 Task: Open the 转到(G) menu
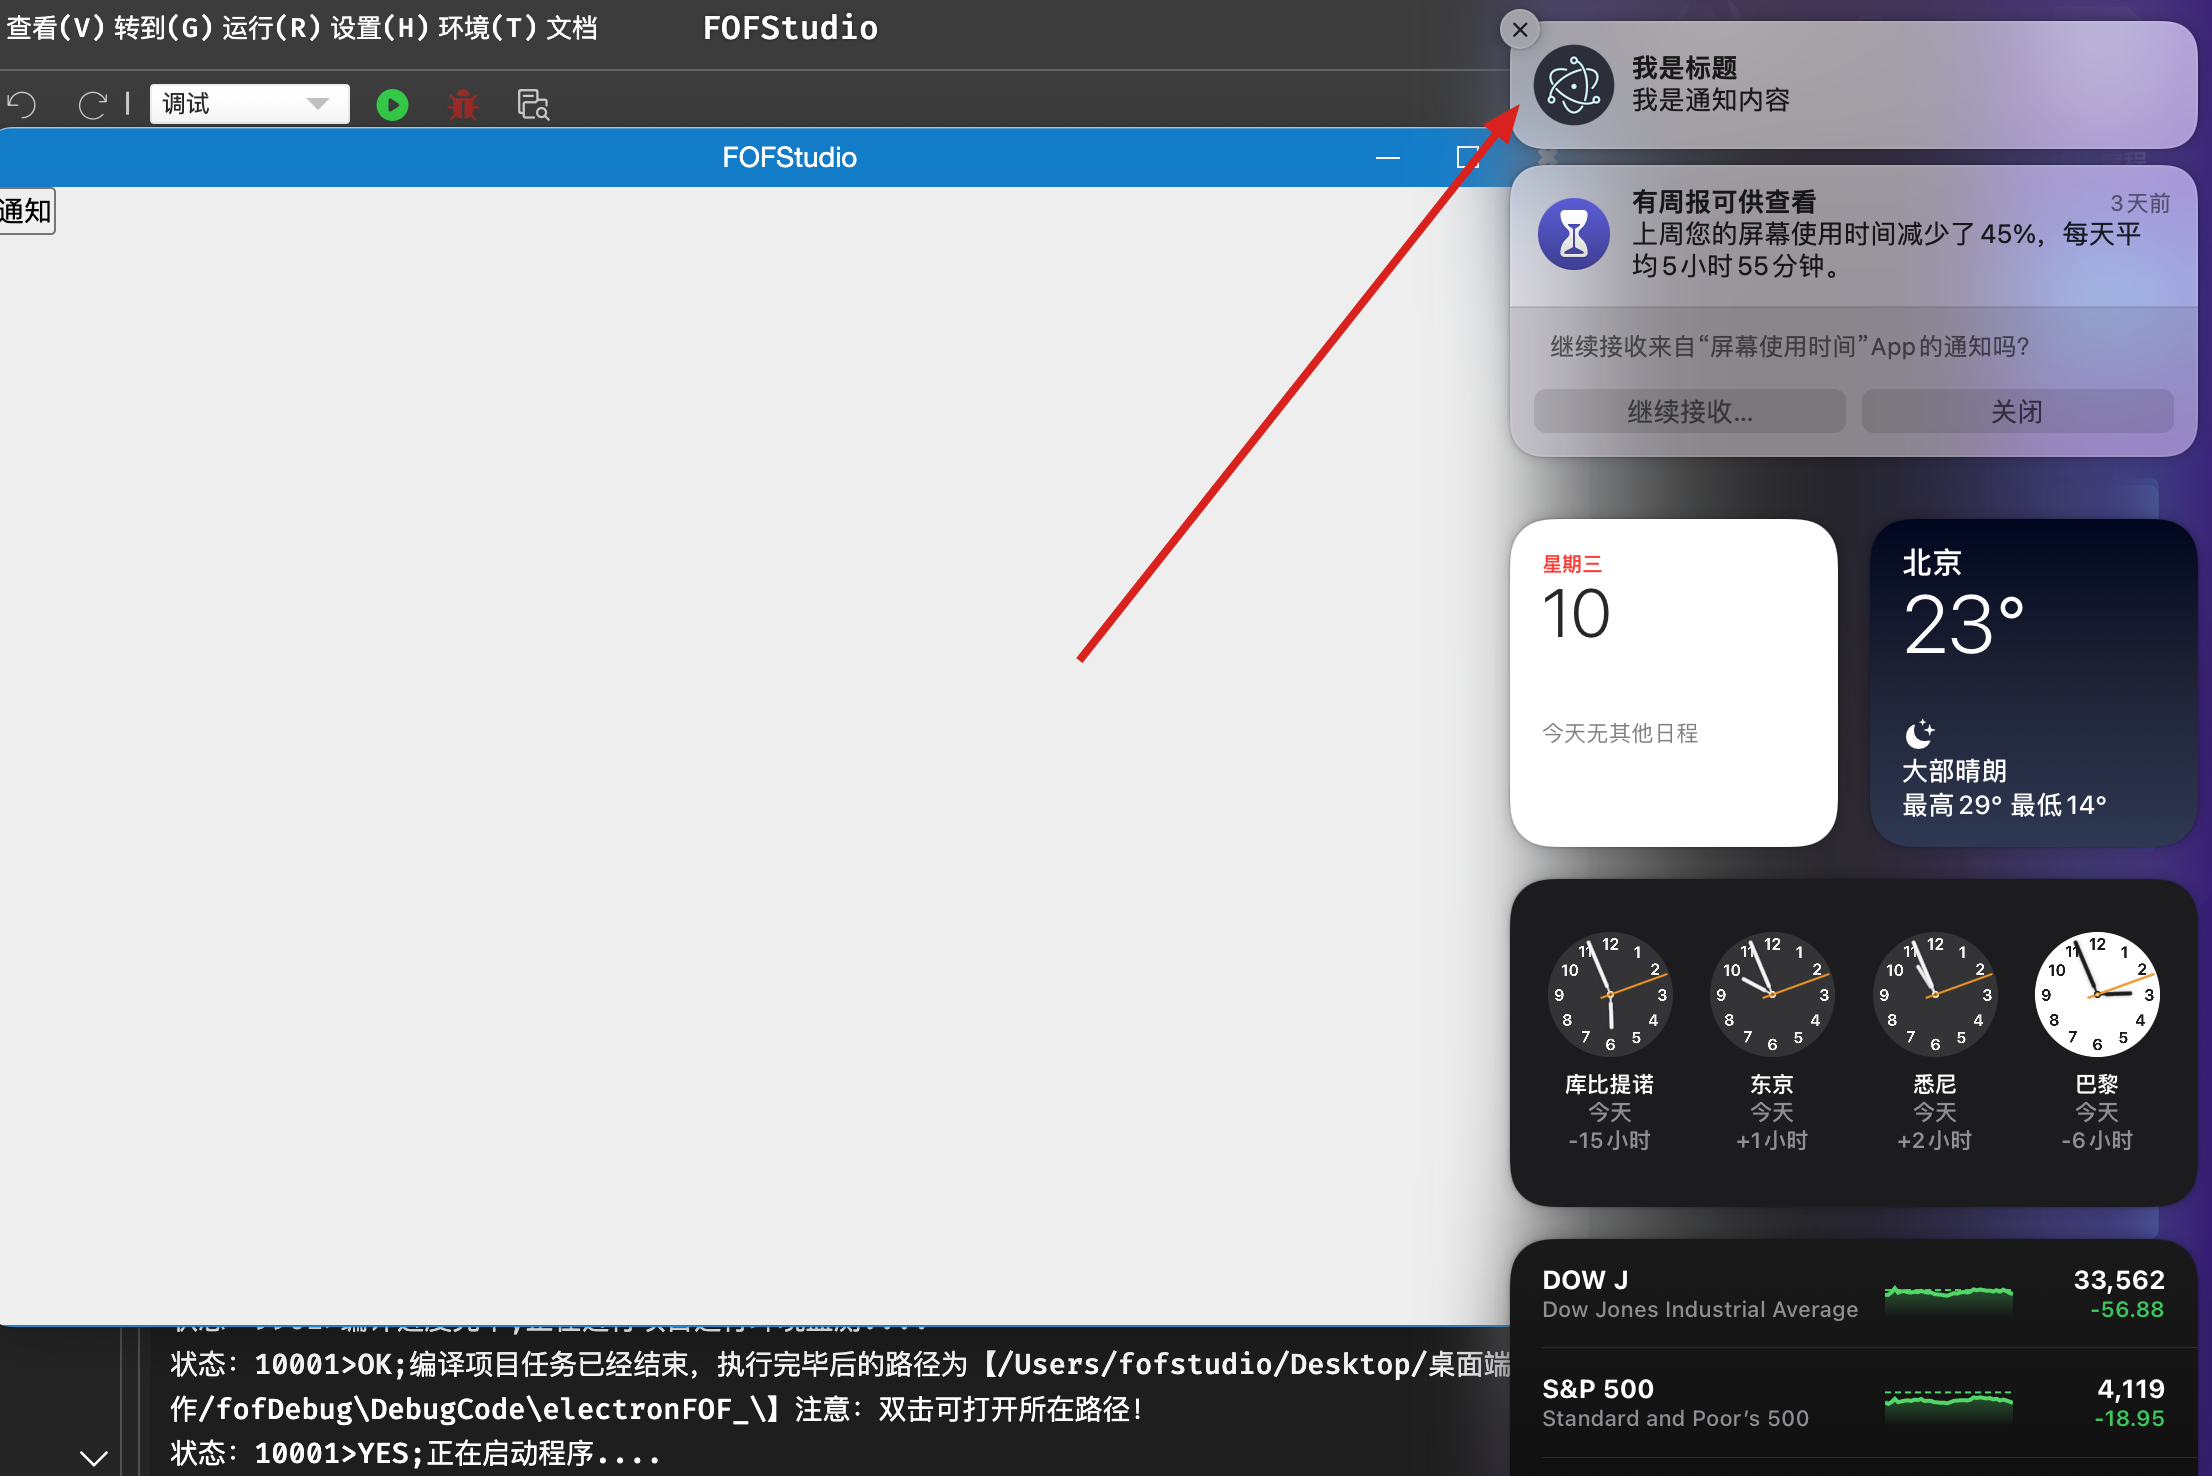[x=163, y=28]
